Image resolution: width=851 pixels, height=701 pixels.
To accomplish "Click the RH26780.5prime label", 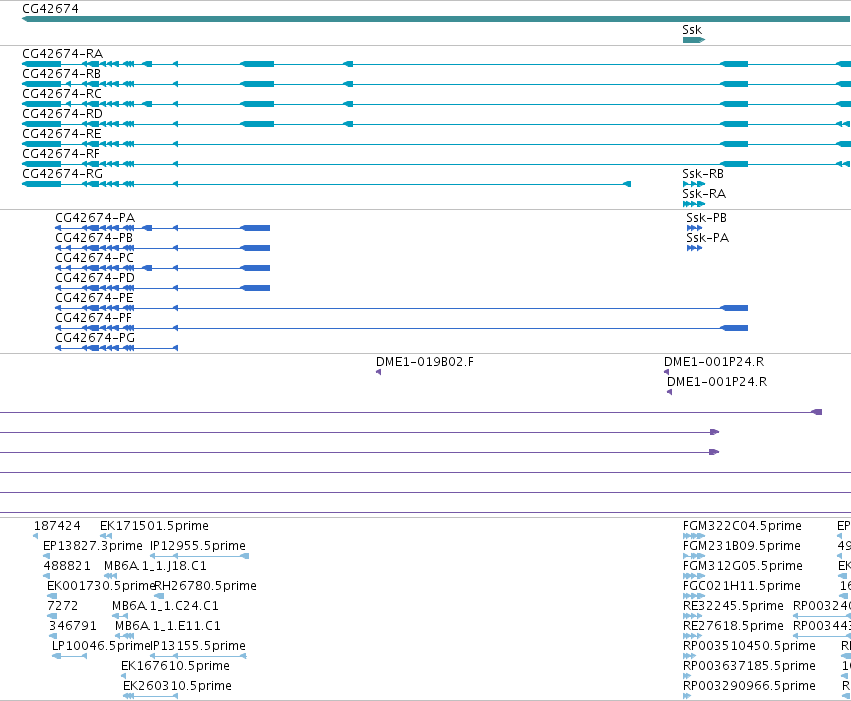I will coord(206,587).
